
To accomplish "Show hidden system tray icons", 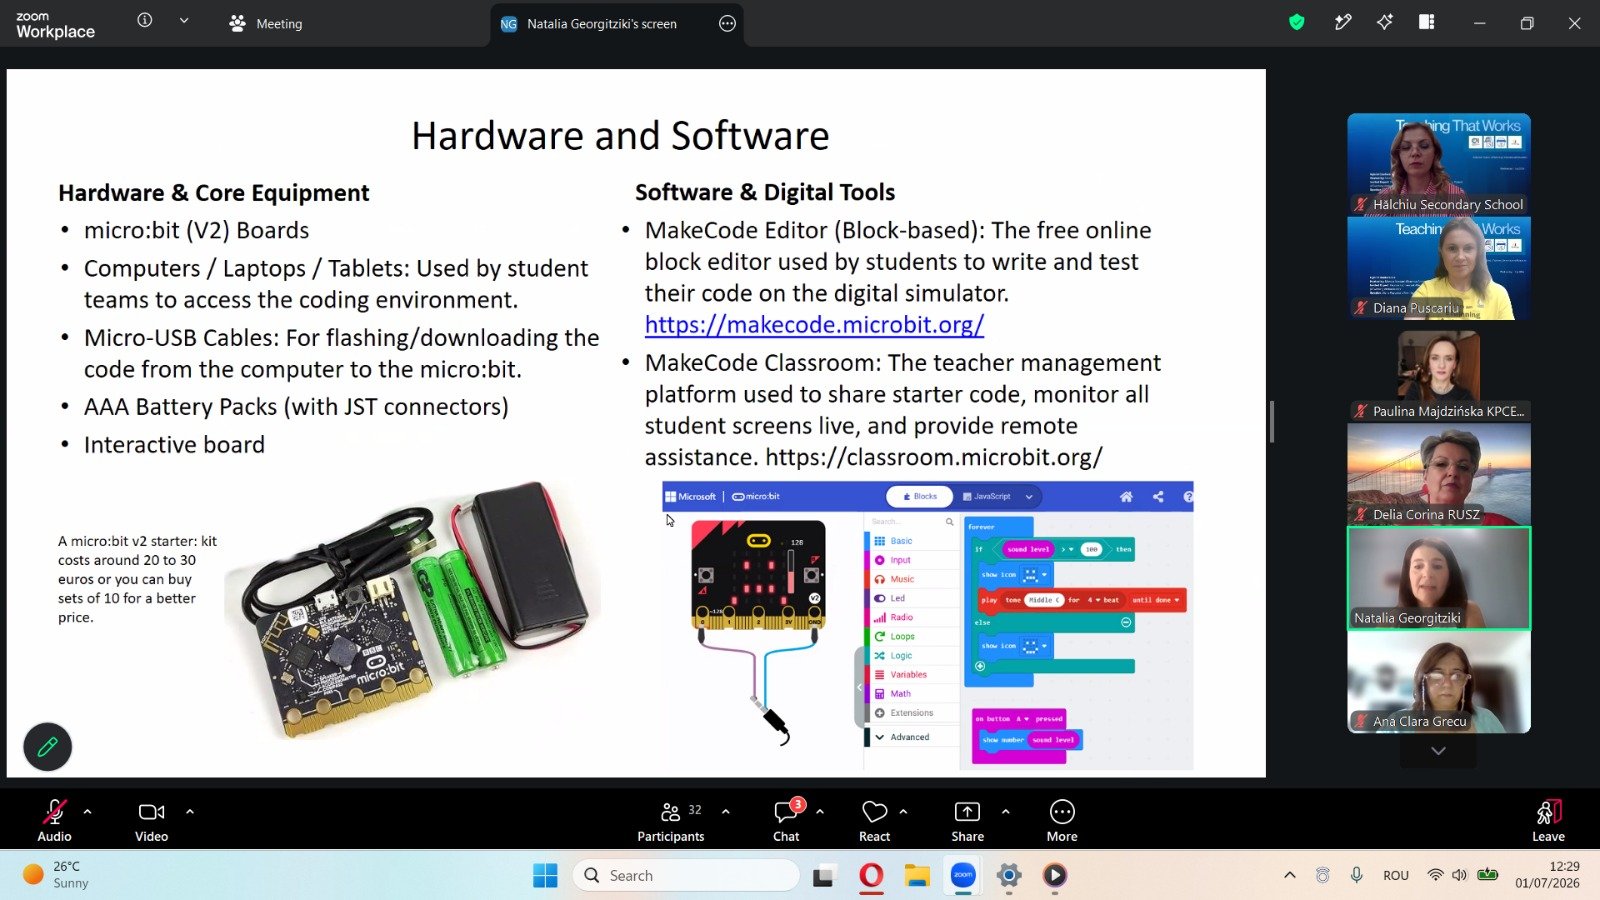I will coord(1290,875).
